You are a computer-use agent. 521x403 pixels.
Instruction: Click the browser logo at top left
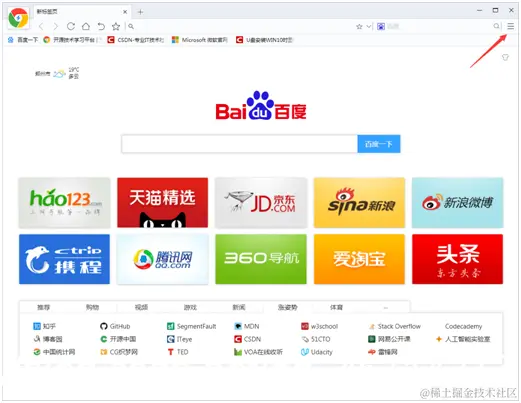[18, 17]
